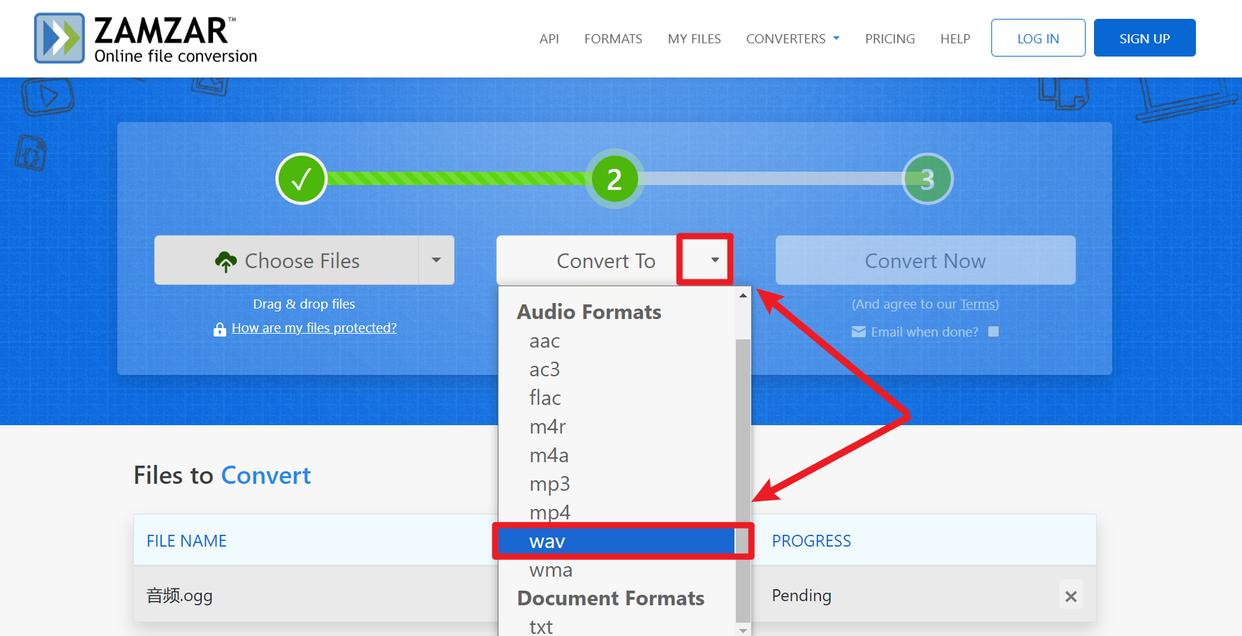Click the FILE NAME column header
Image resolution: width=1242 pixels, height=636 pixels.
(x=187, y=541)
